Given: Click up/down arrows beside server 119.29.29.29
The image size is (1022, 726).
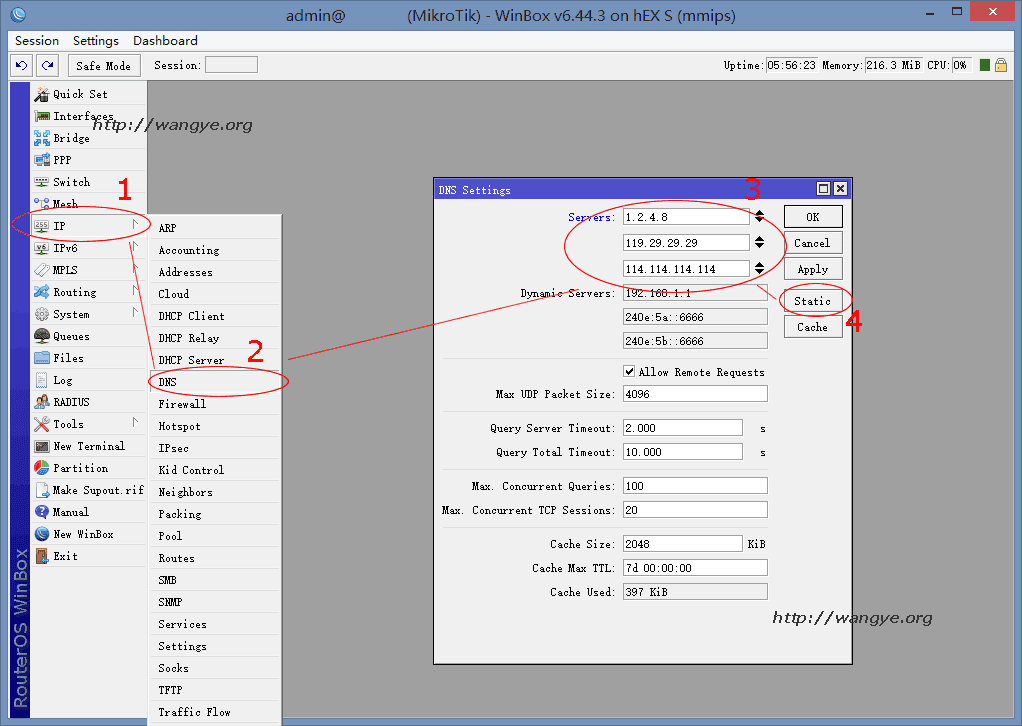Looking at the screenshot, I should point(759,243).
